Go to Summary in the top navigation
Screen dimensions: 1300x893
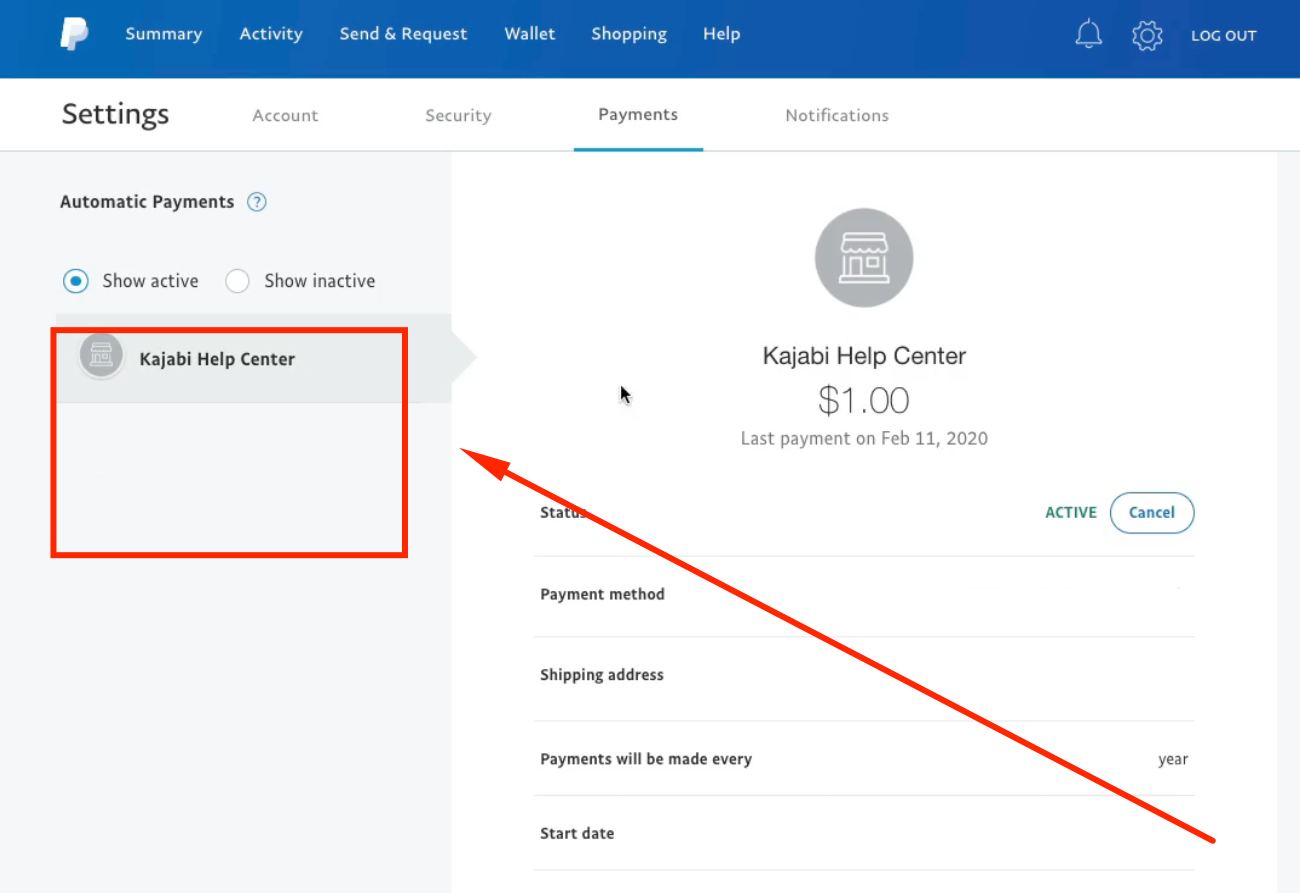click(x=163, y=34)
